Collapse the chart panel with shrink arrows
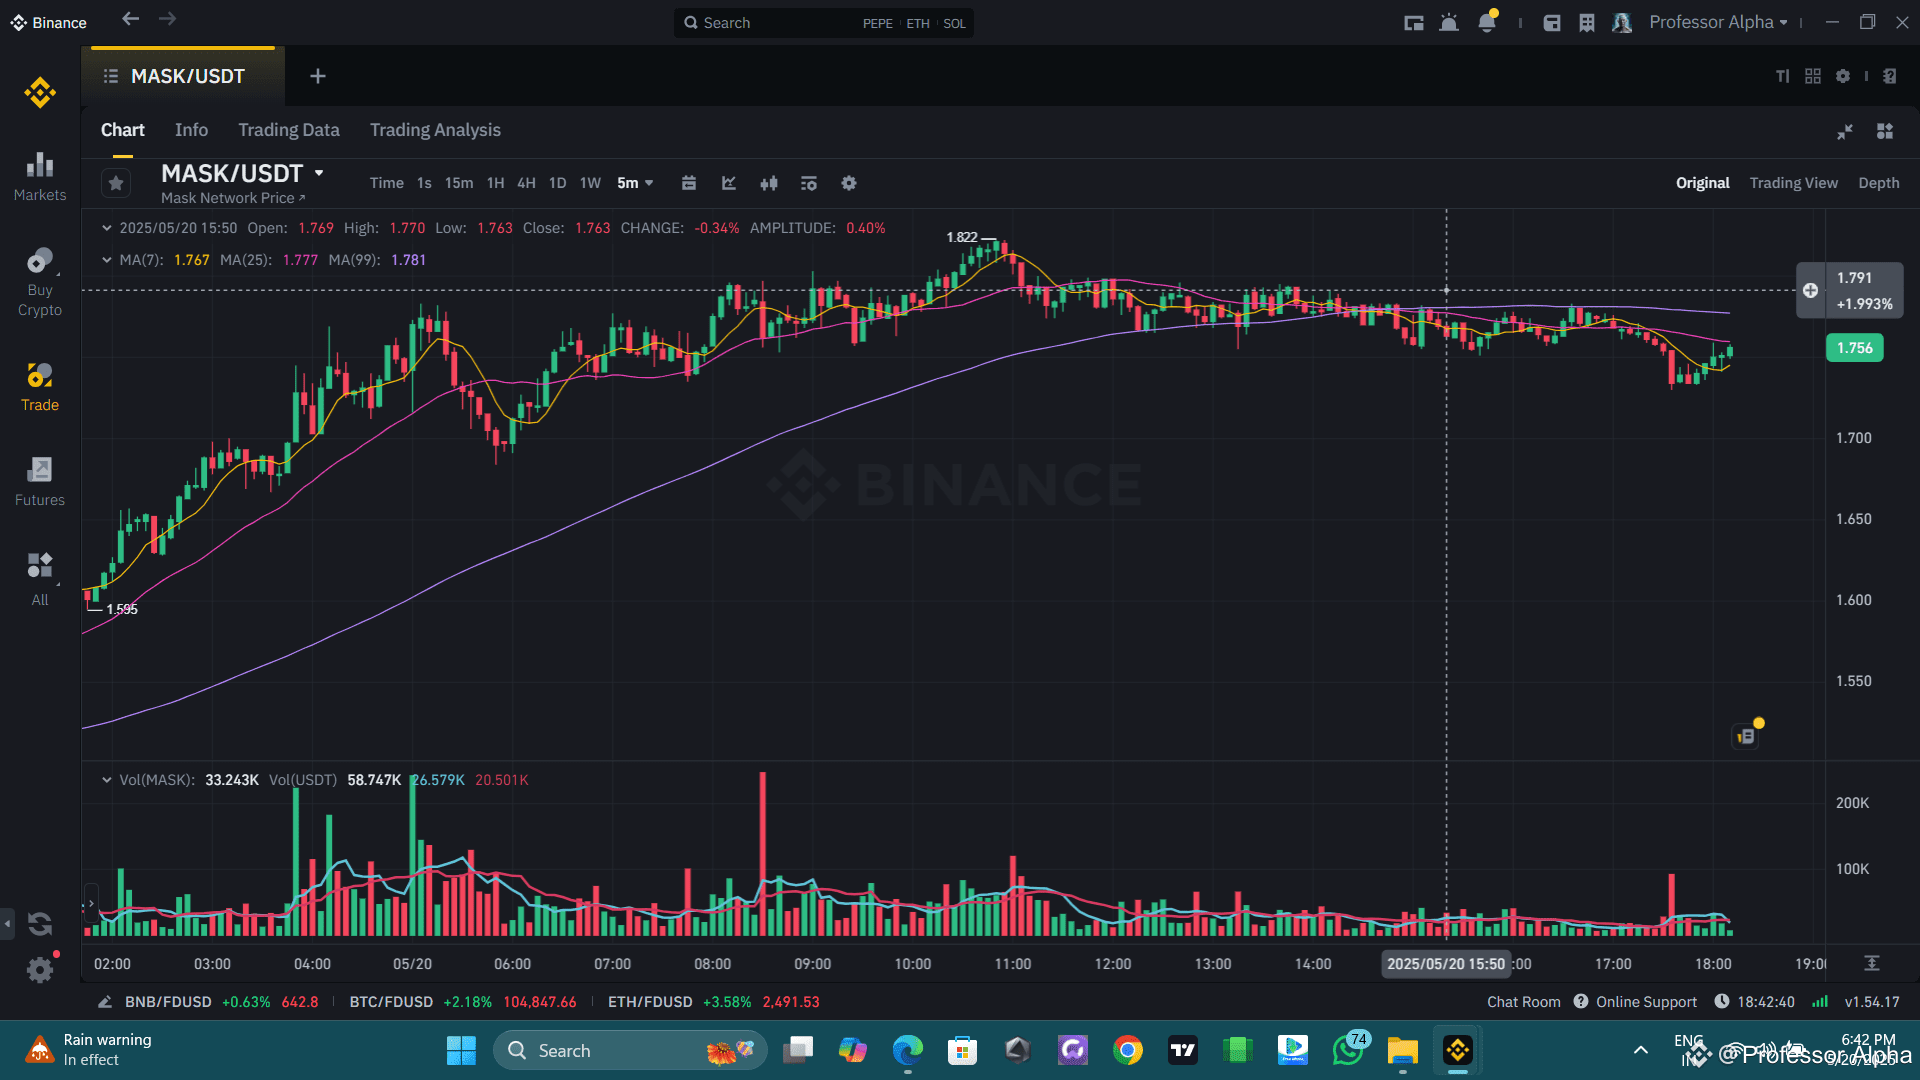1920x1080 pixels. (x=1845, y=131)
